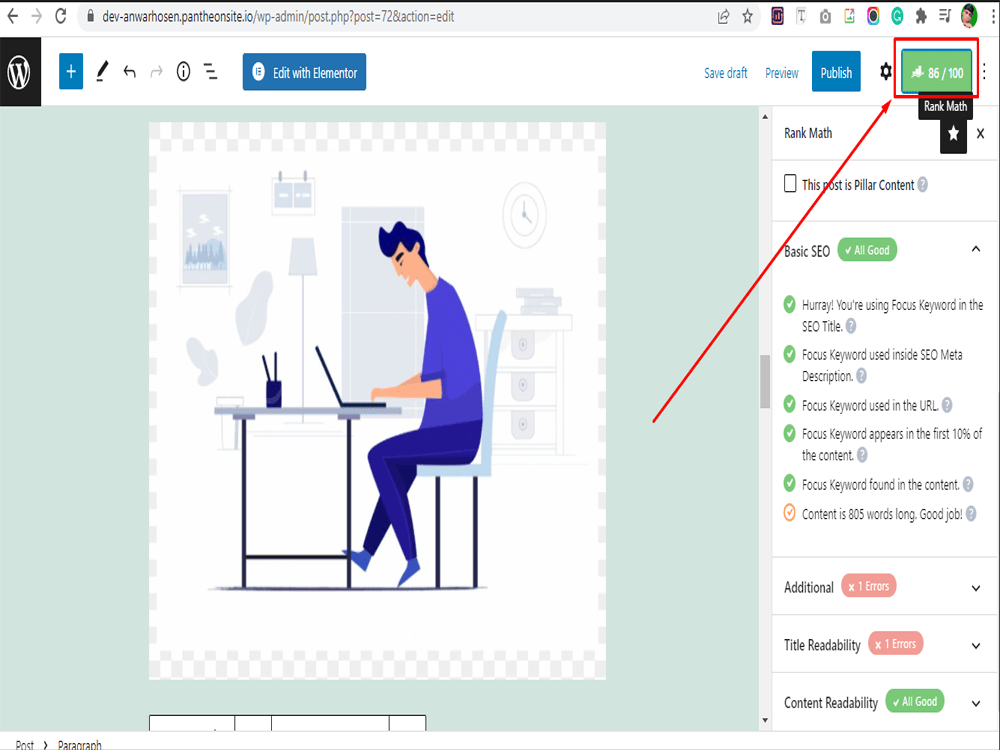Screen dimensions: 1000x750
Task: Close the Rank Math sidebar
Action: [980, 133]
